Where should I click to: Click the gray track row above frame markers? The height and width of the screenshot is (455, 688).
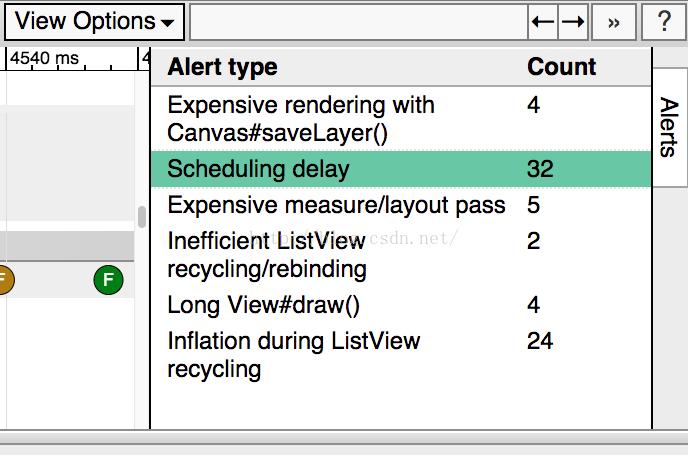[67, 246]
